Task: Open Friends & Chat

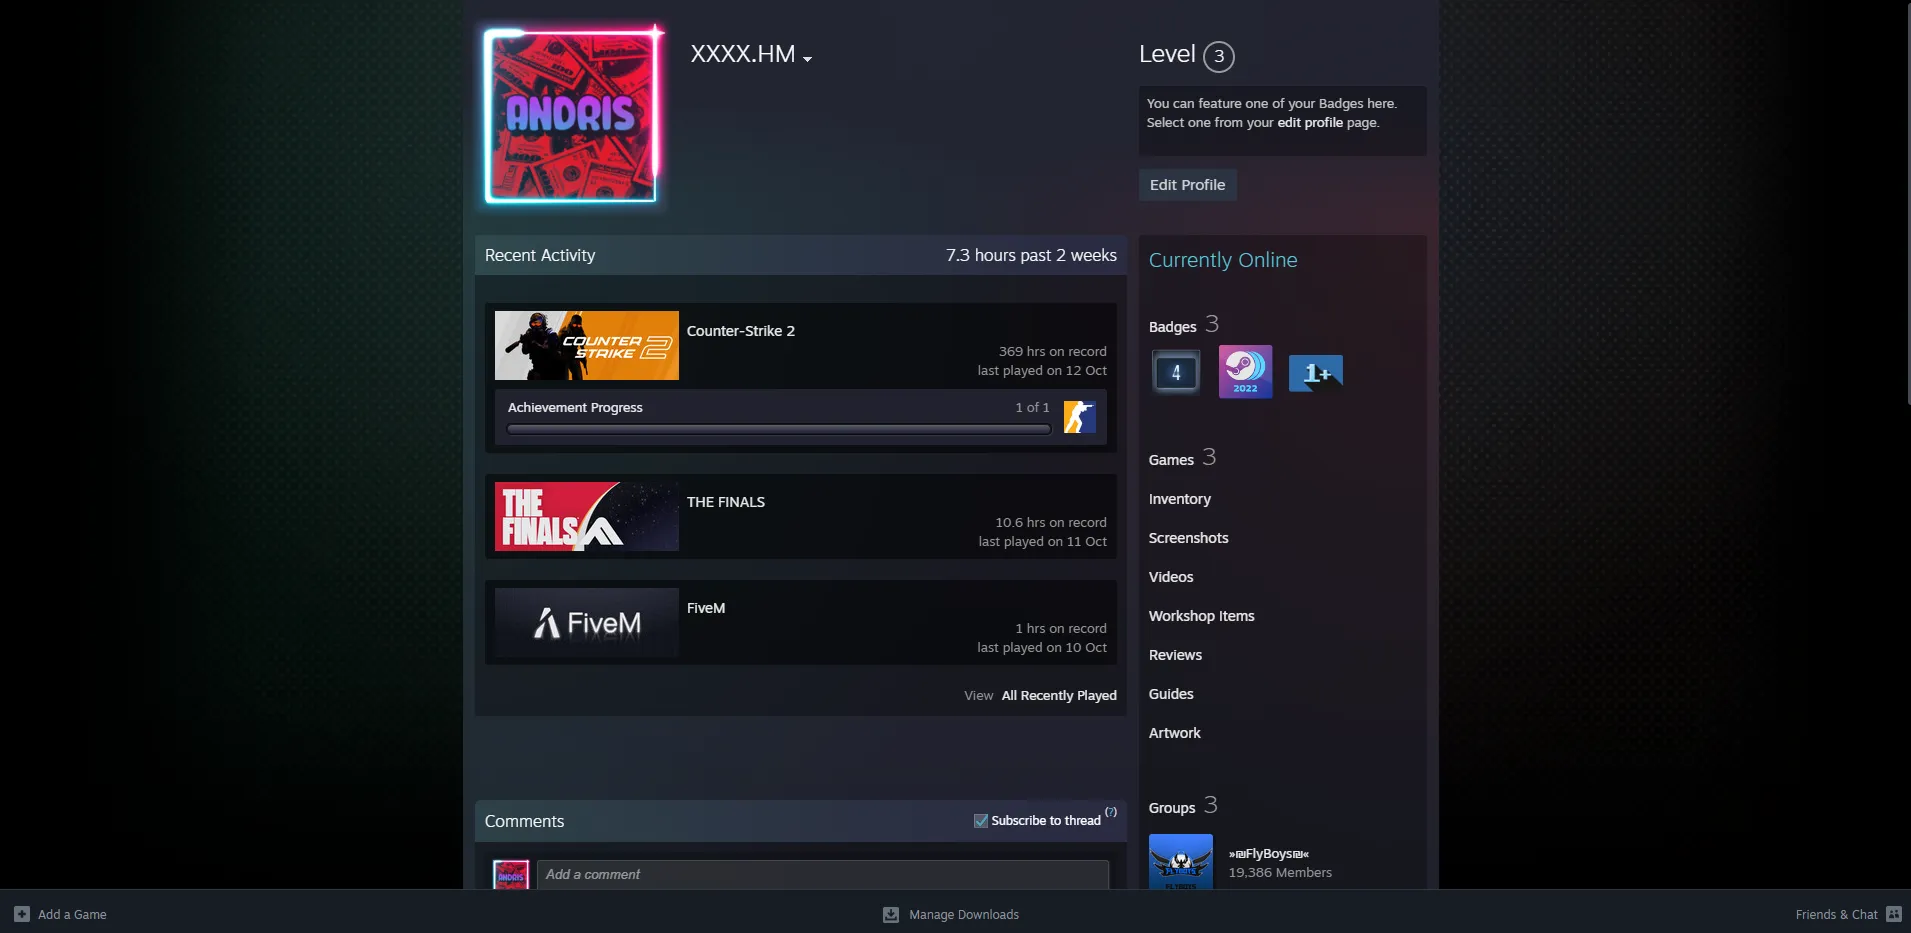Action: coord(1837,915)
